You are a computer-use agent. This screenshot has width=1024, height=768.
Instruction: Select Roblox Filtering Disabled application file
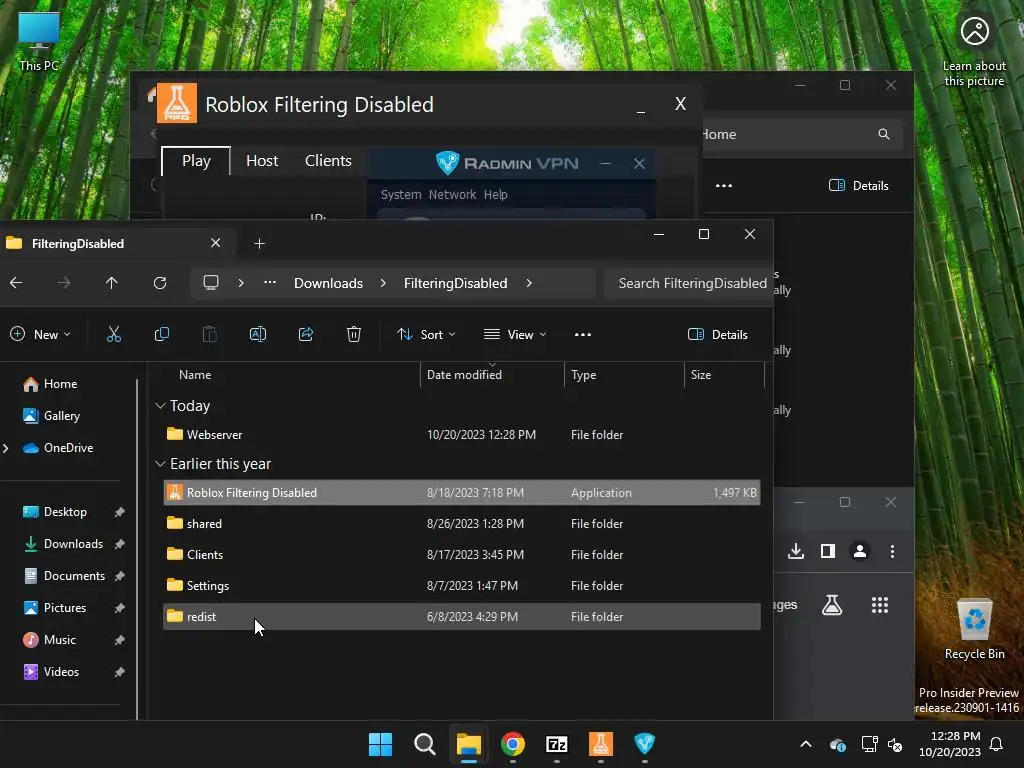(x=462, y=492)
